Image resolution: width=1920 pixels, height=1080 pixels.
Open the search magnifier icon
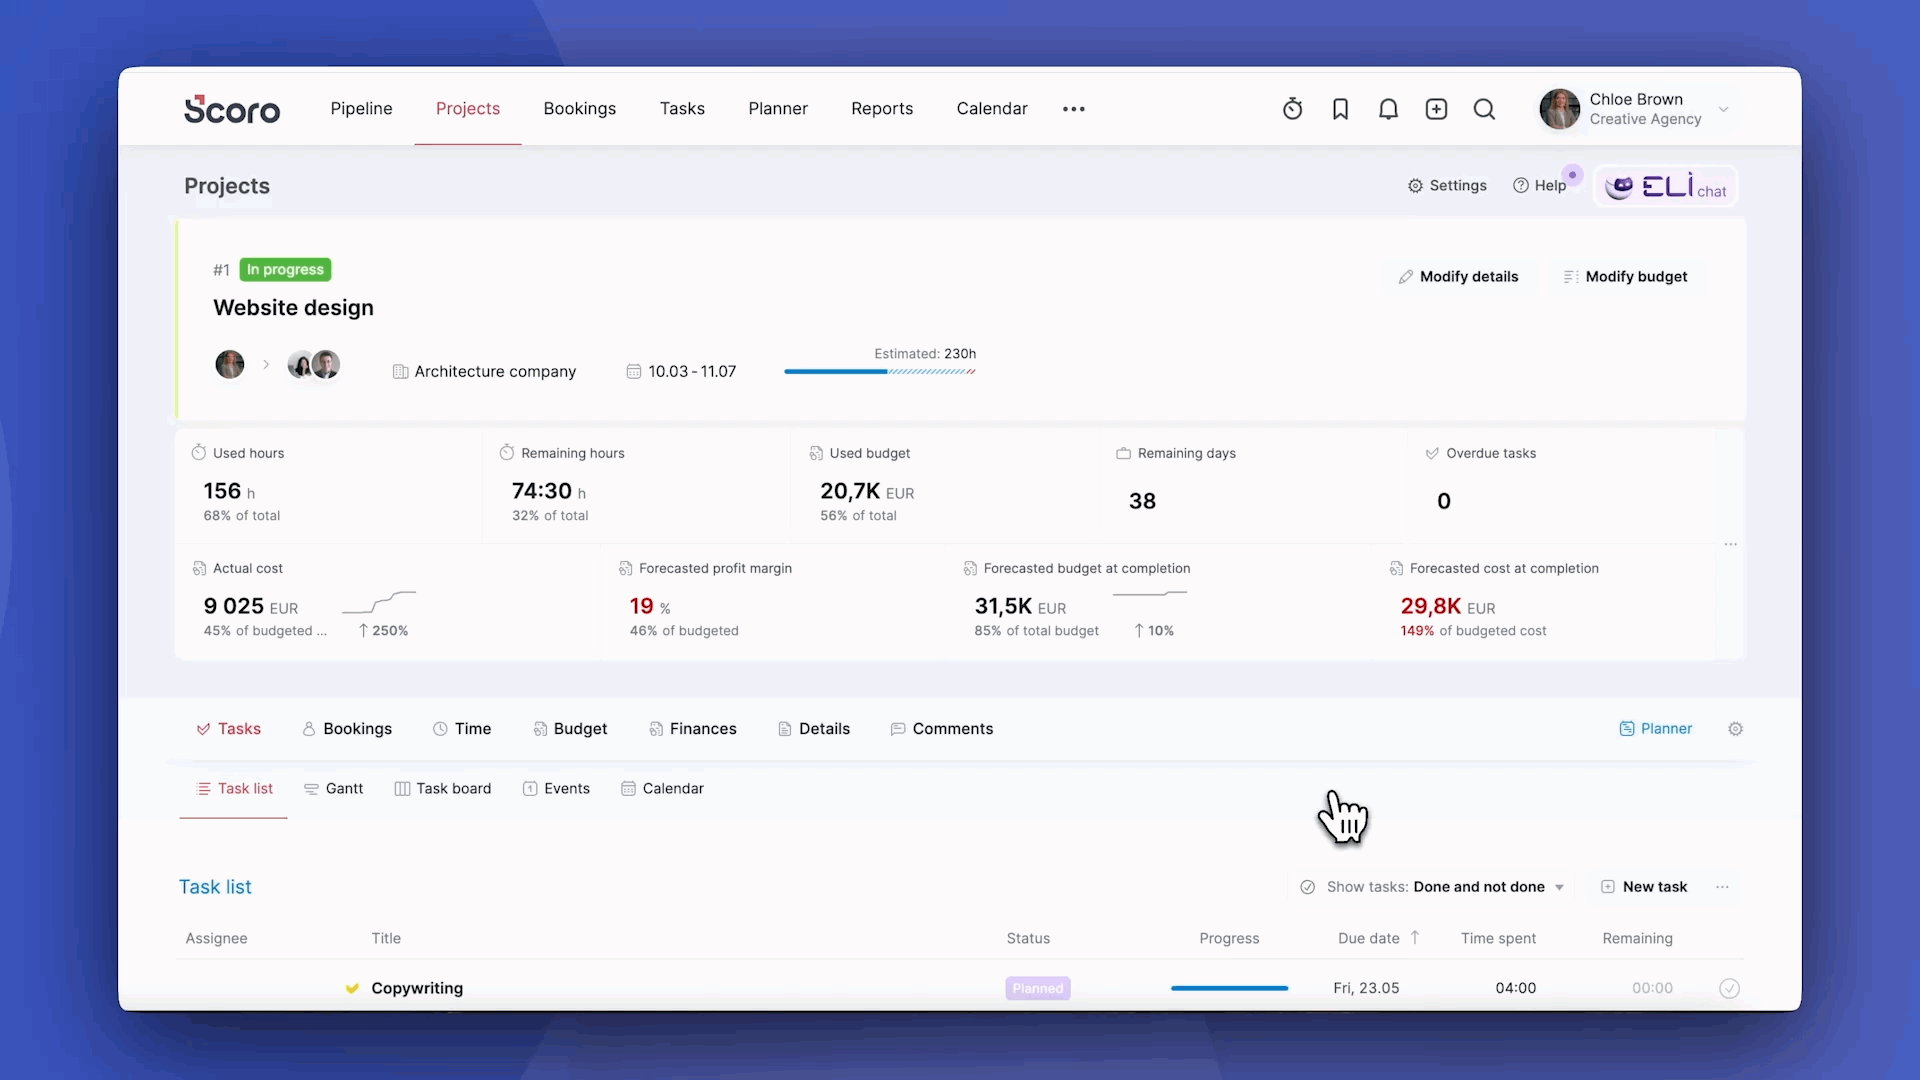coord(1484,109)
